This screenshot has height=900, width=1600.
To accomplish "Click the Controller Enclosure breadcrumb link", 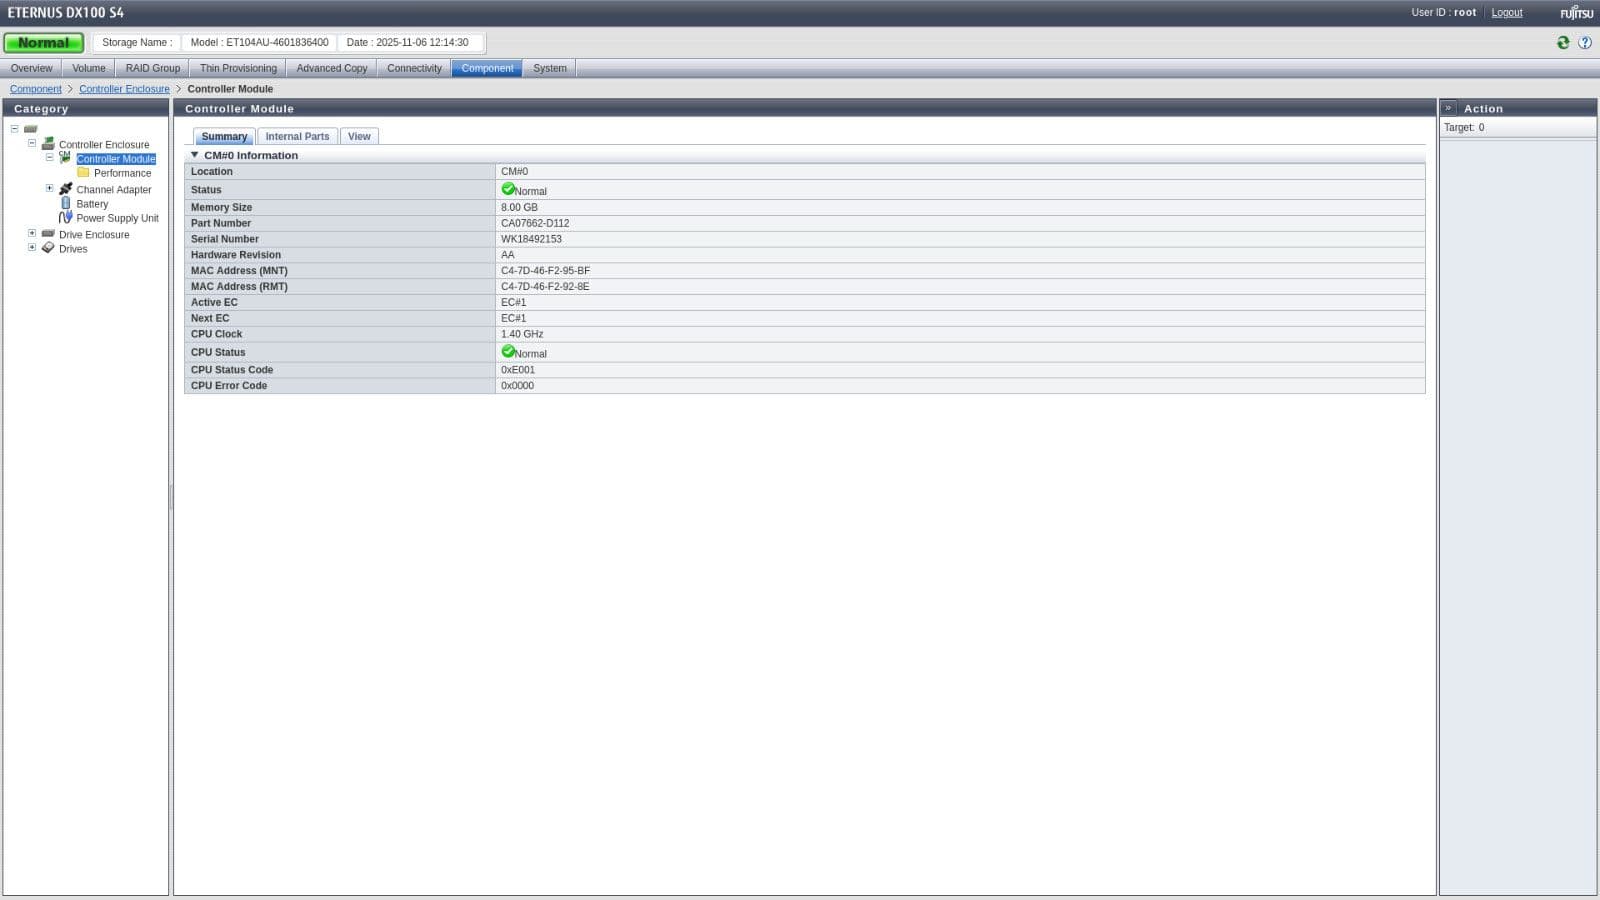I will (124, 89).
